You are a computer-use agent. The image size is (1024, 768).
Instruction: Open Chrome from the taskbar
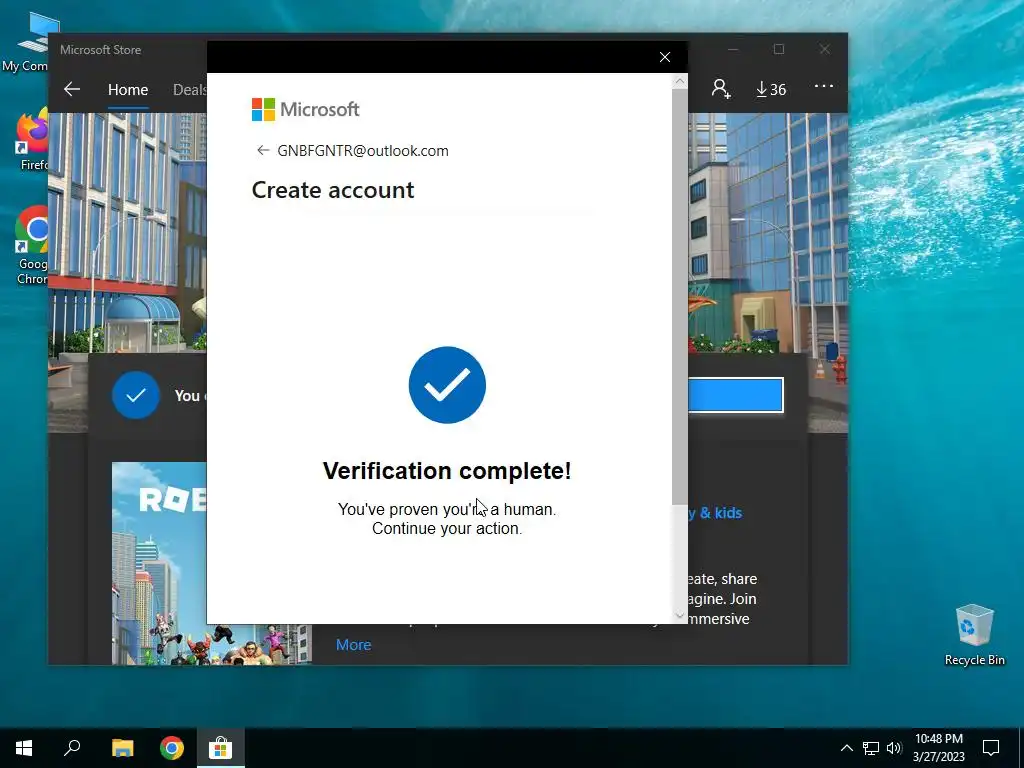click(172, 748)
